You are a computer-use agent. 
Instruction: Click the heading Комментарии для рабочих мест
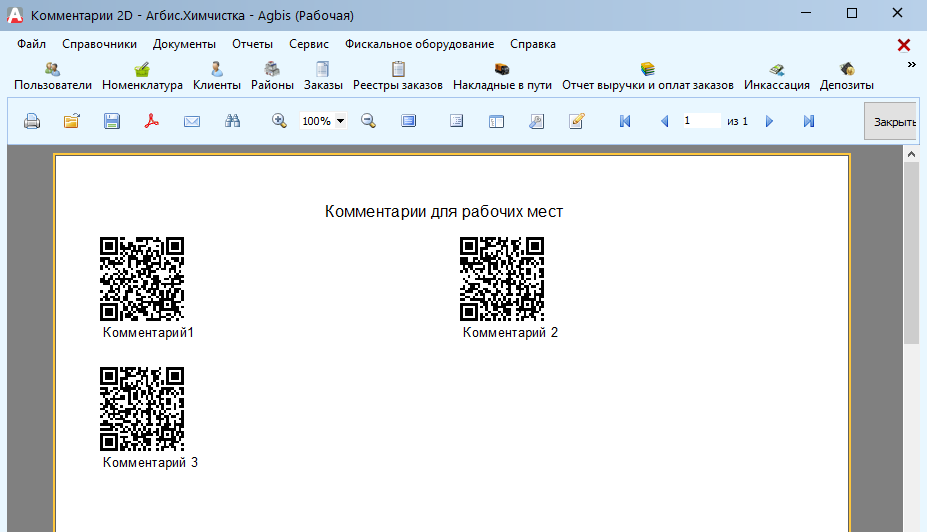[x=444, y=212]
